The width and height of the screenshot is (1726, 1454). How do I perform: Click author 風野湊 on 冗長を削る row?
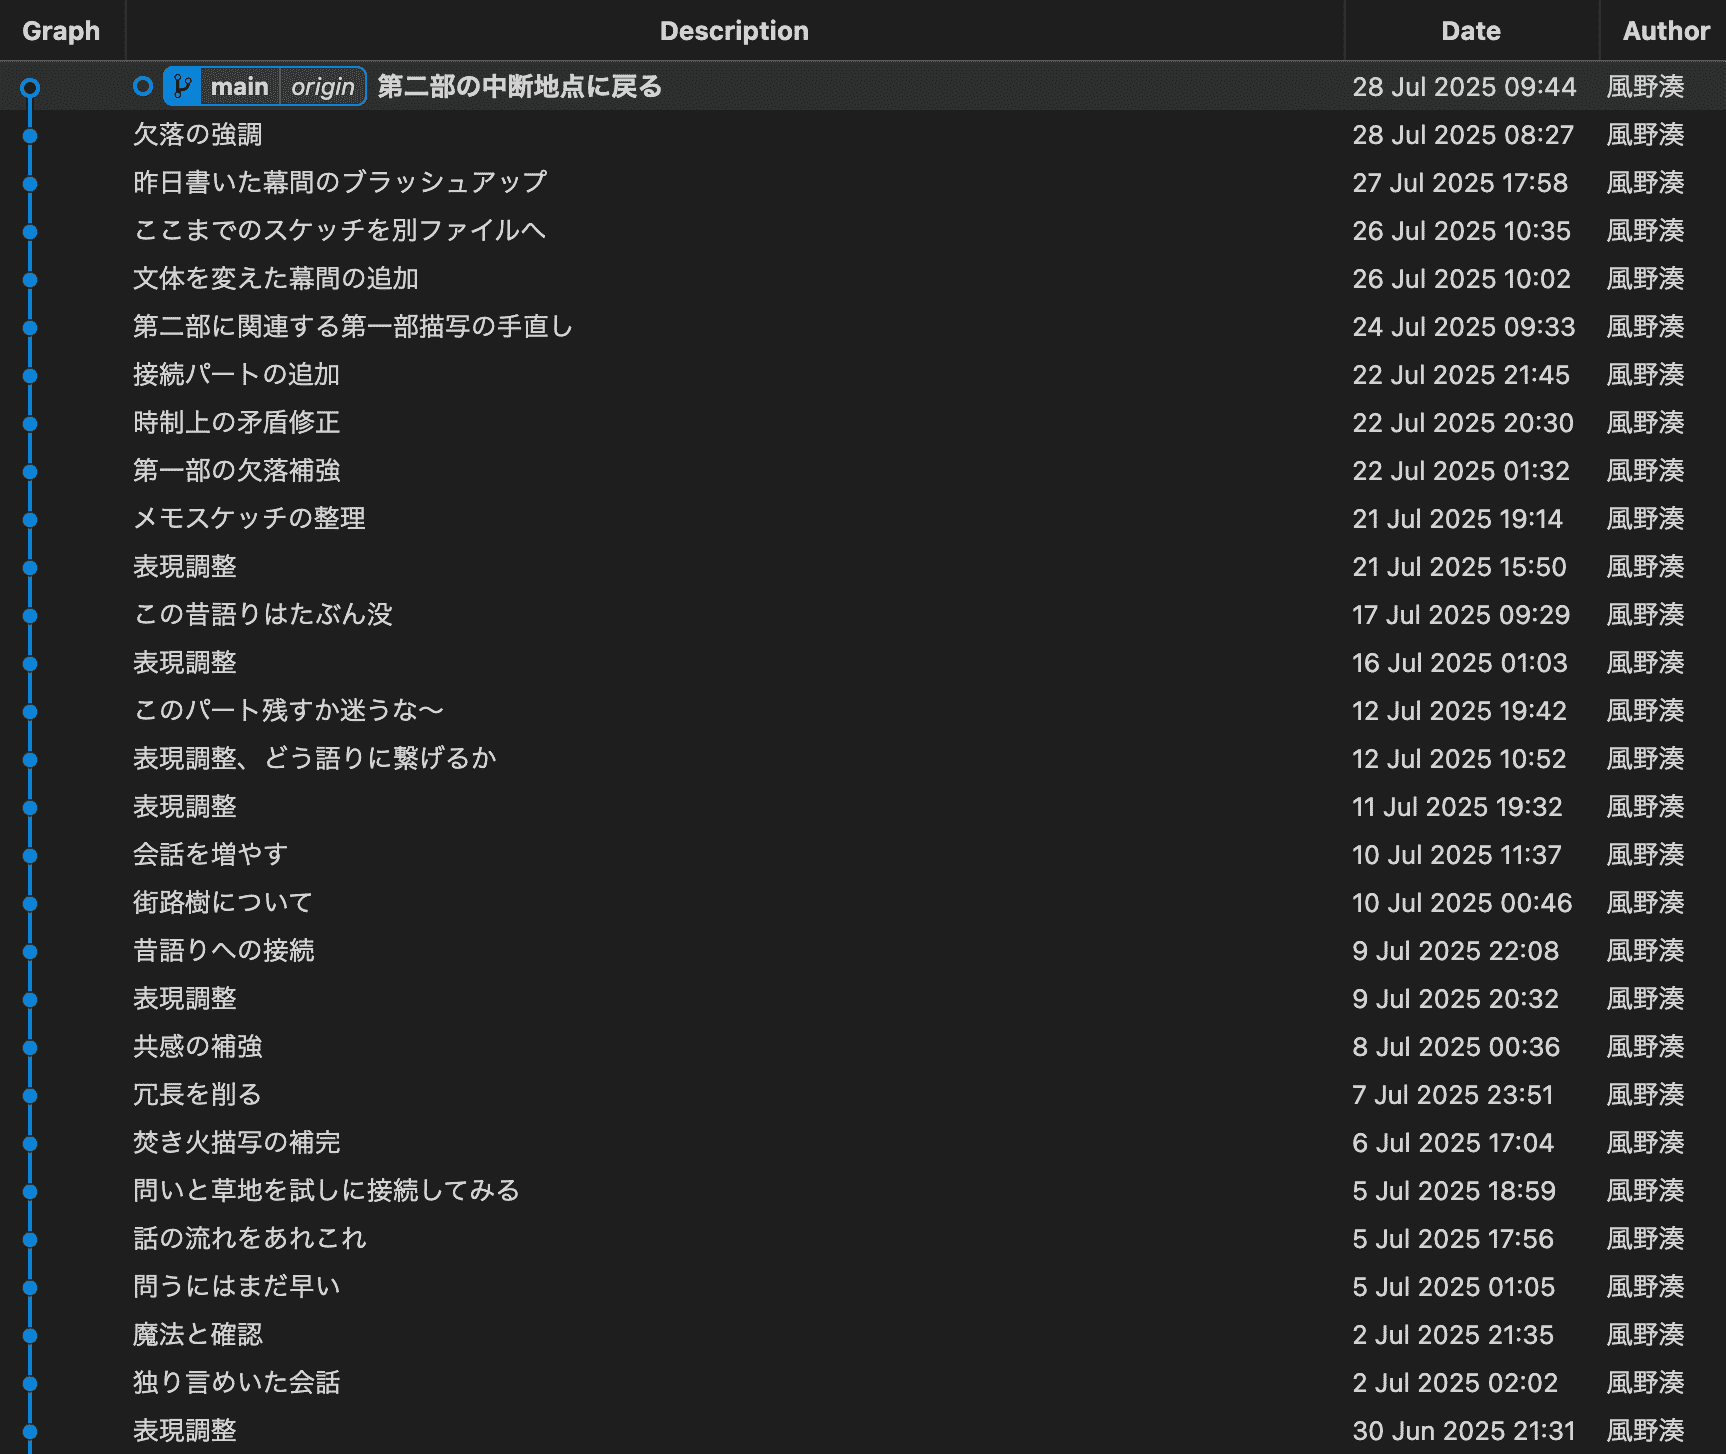pyautogui.click(x=1645, y=1095)
